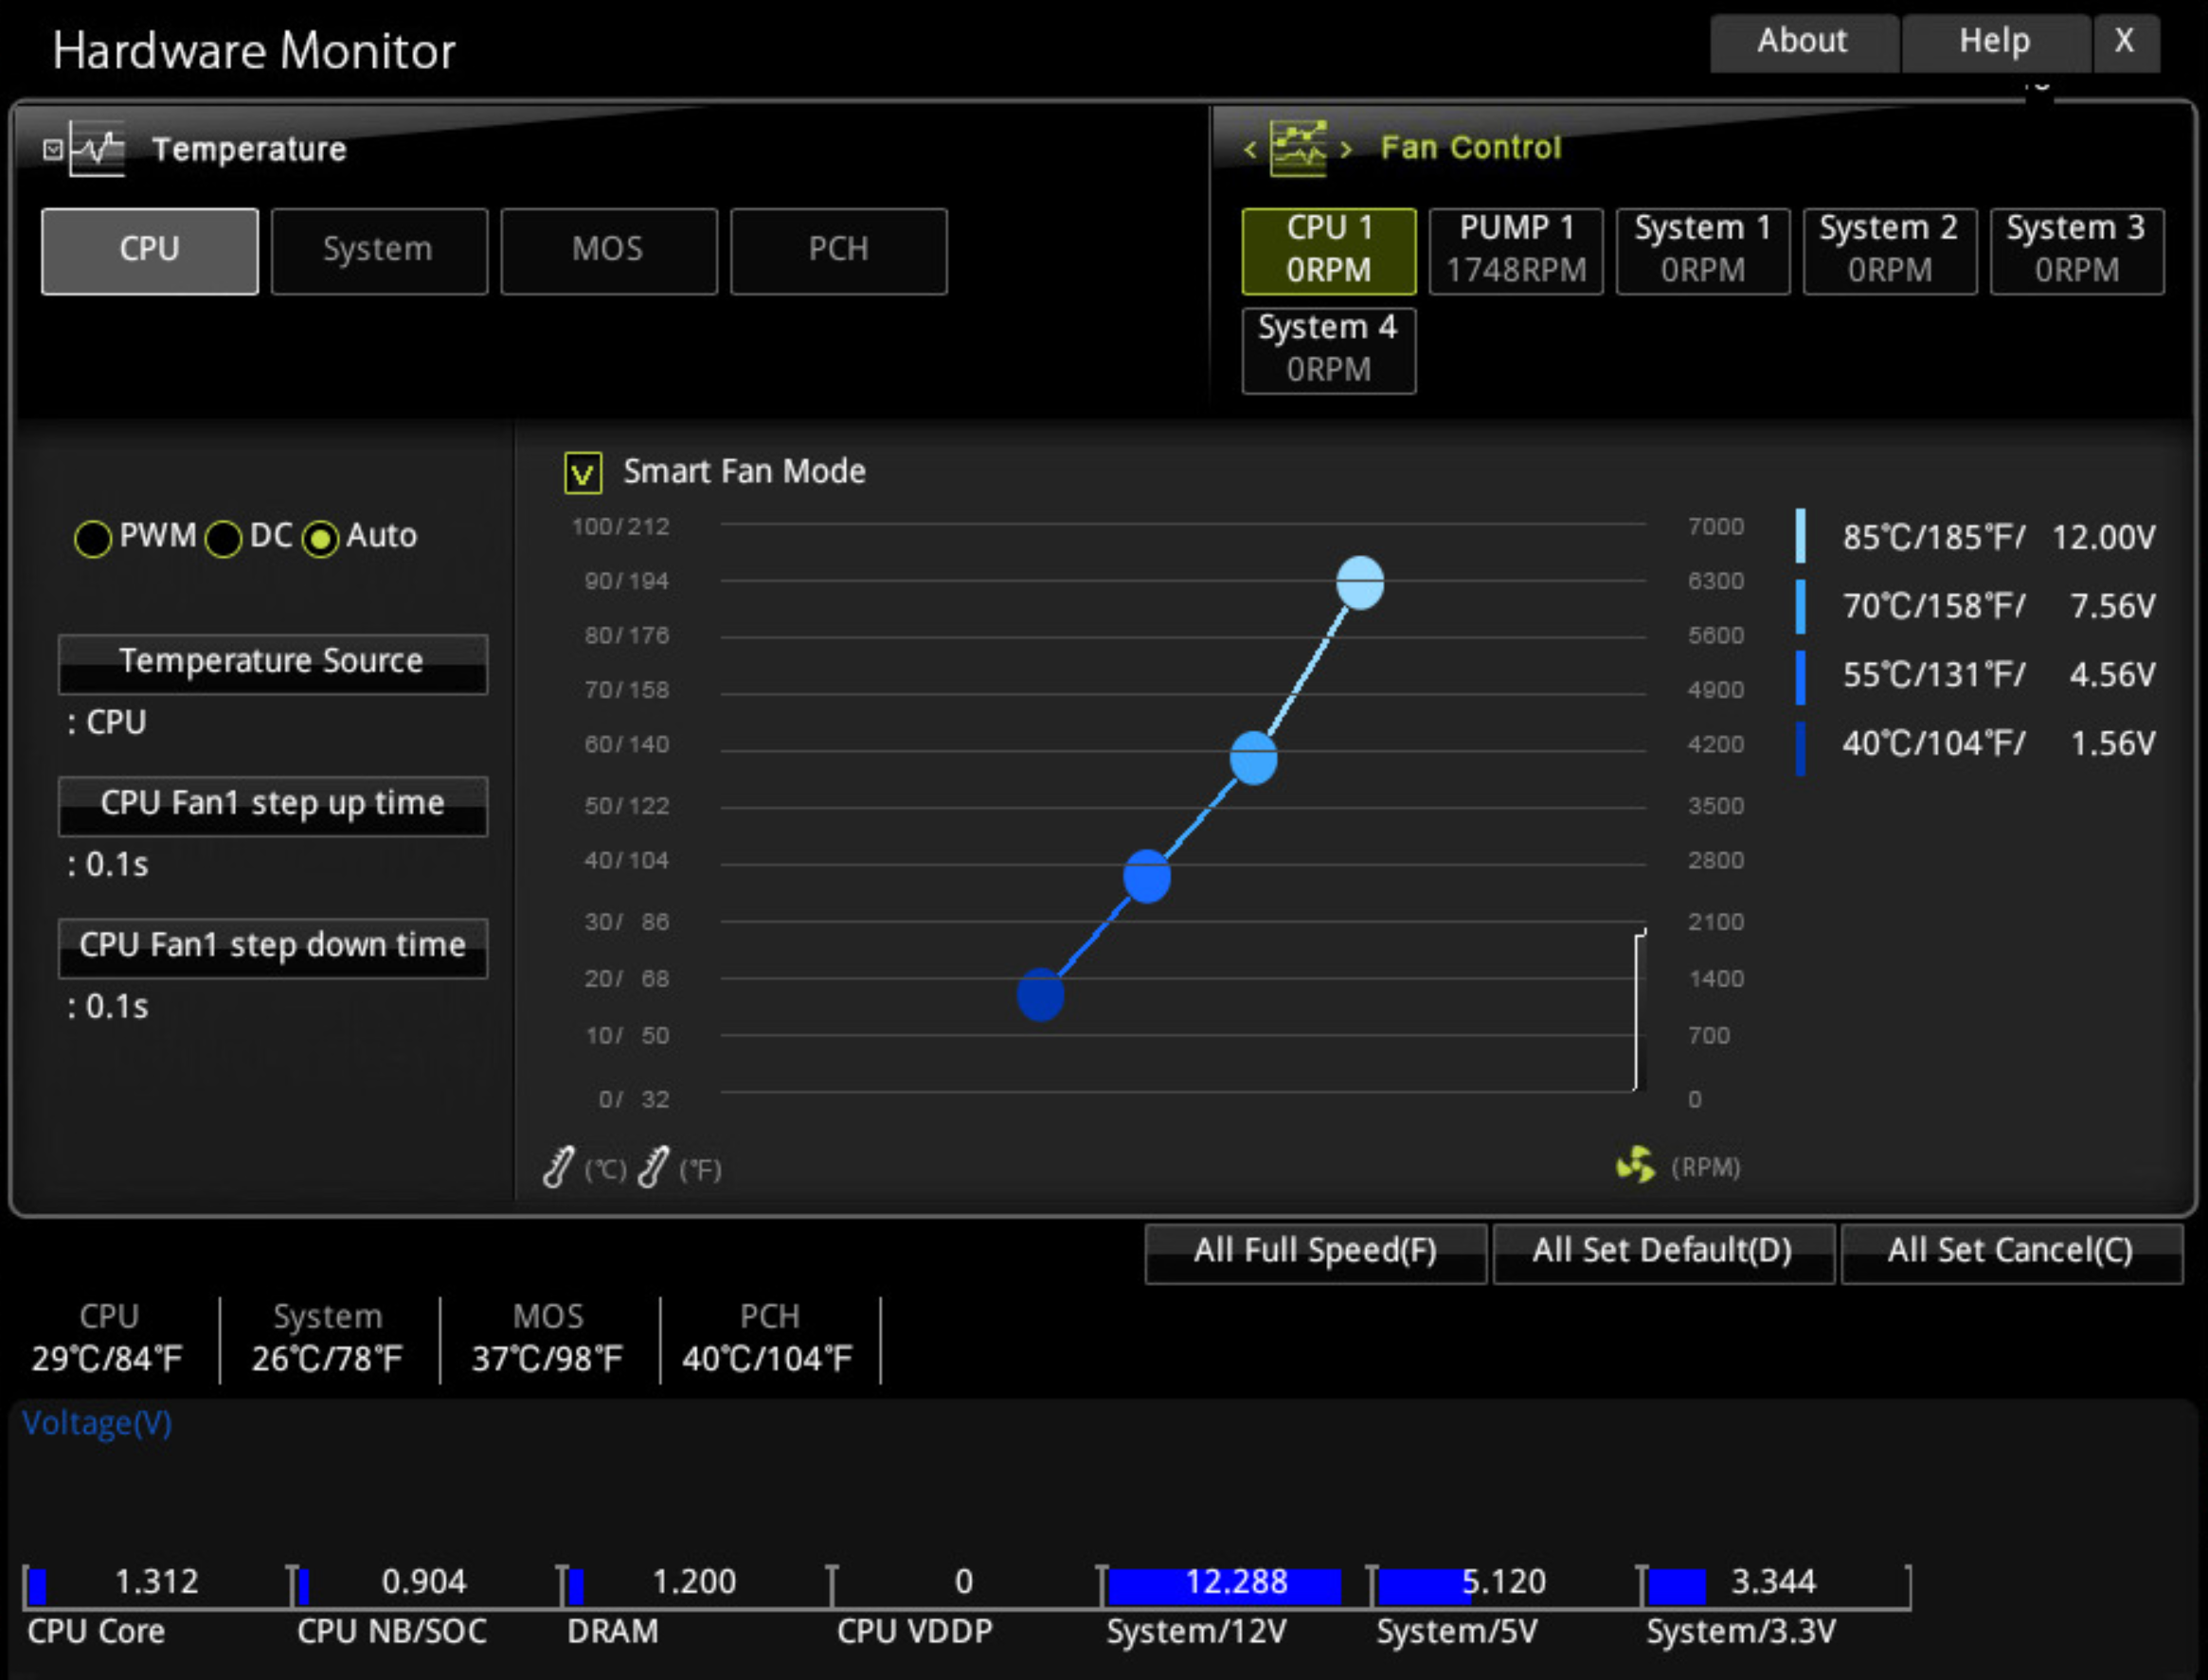Click the Fahrenheit thermometer icon
Image resolution: width=2208 pixels, height=1680 pixels.
pyautogui.click(x=653, y=1167)
